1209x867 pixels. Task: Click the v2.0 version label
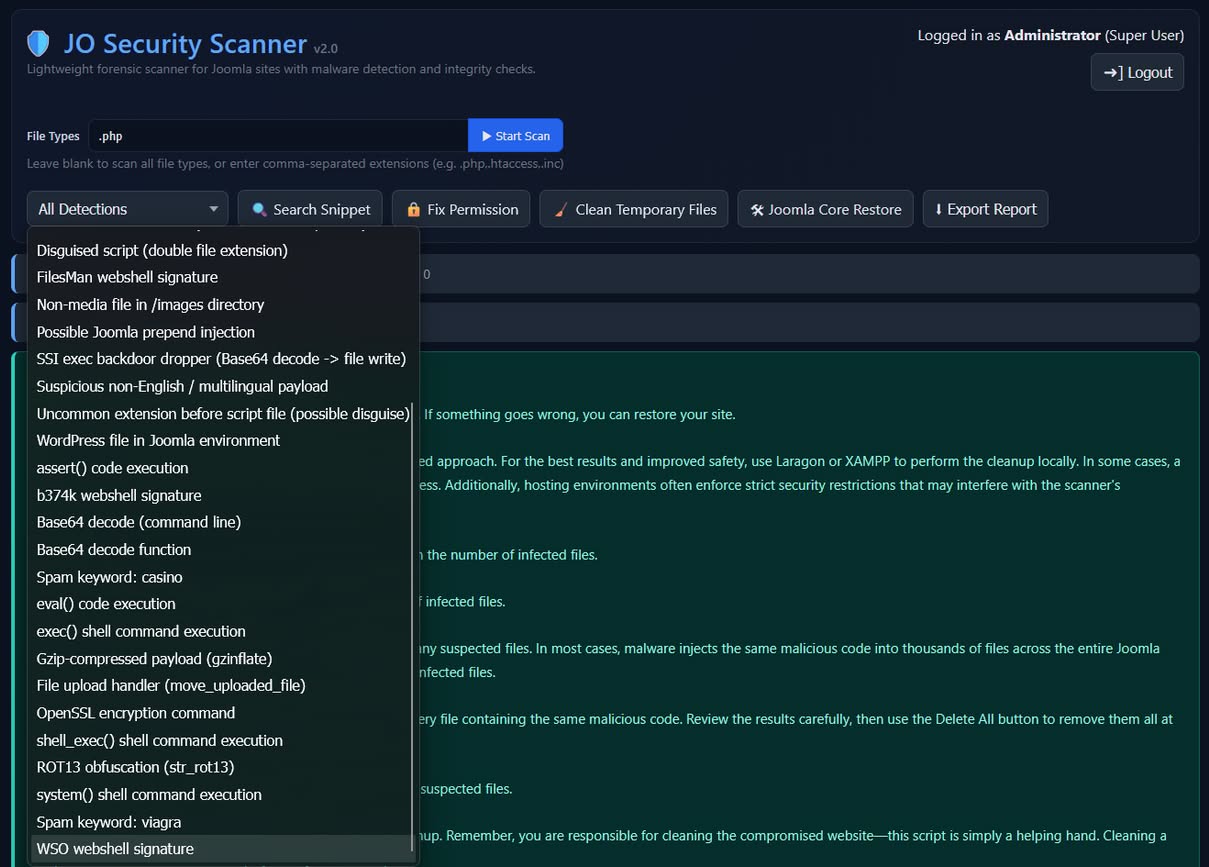coord(326,48)
